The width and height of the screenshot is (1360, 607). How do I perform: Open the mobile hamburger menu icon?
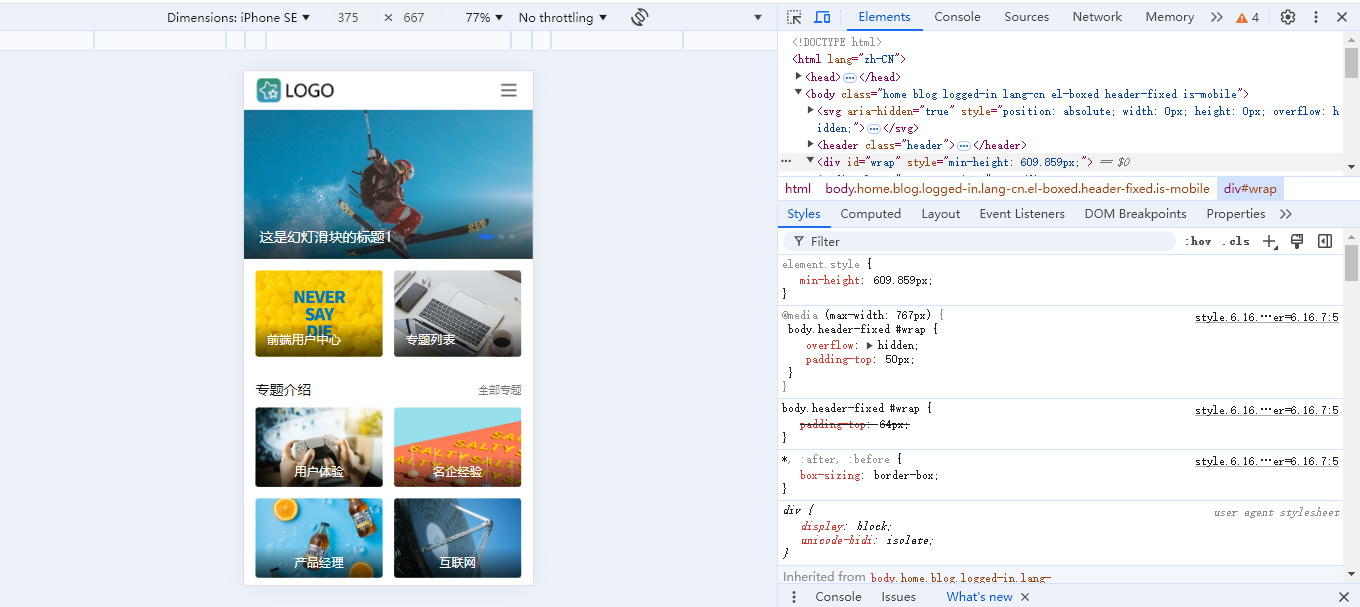509,90
